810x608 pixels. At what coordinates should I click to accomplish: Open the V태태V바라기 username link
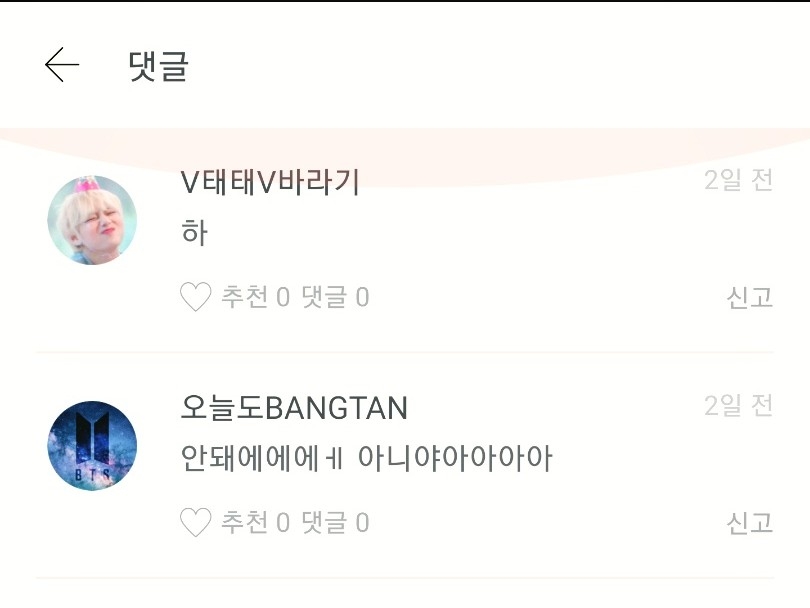pyautogui.click(x=270, y=182)
